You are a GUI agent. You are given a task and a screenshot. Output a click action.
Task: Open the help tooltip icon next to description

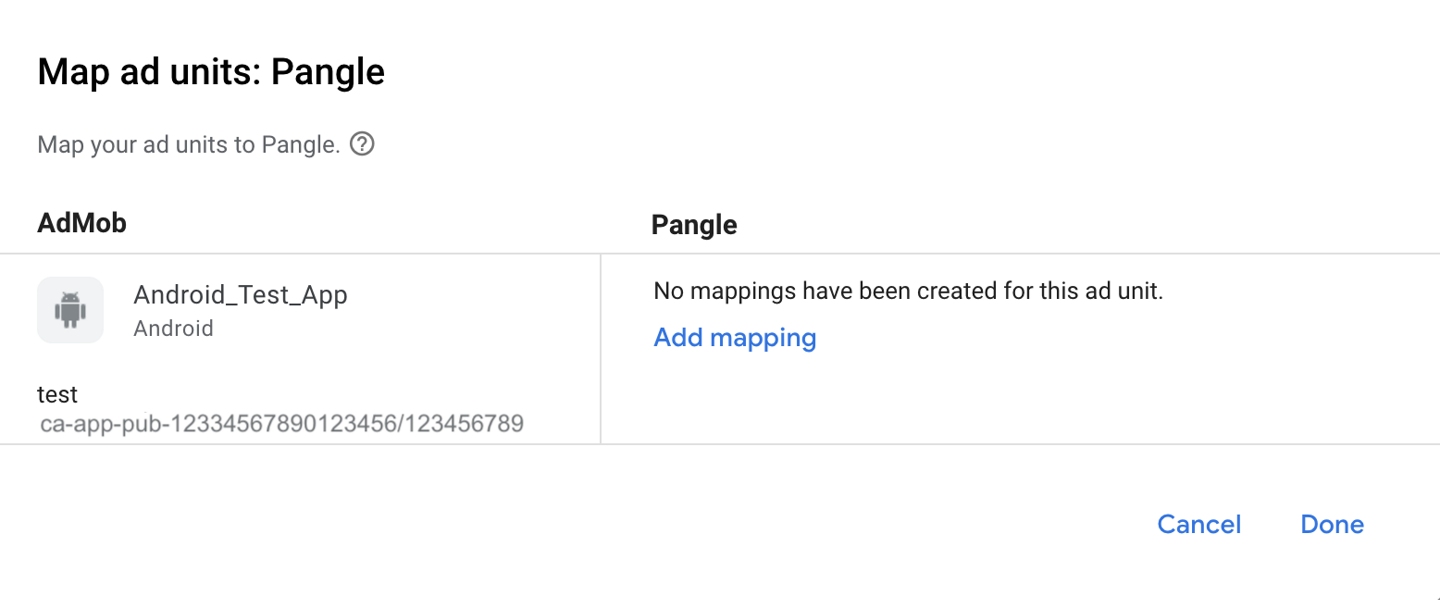click(361, 143)
